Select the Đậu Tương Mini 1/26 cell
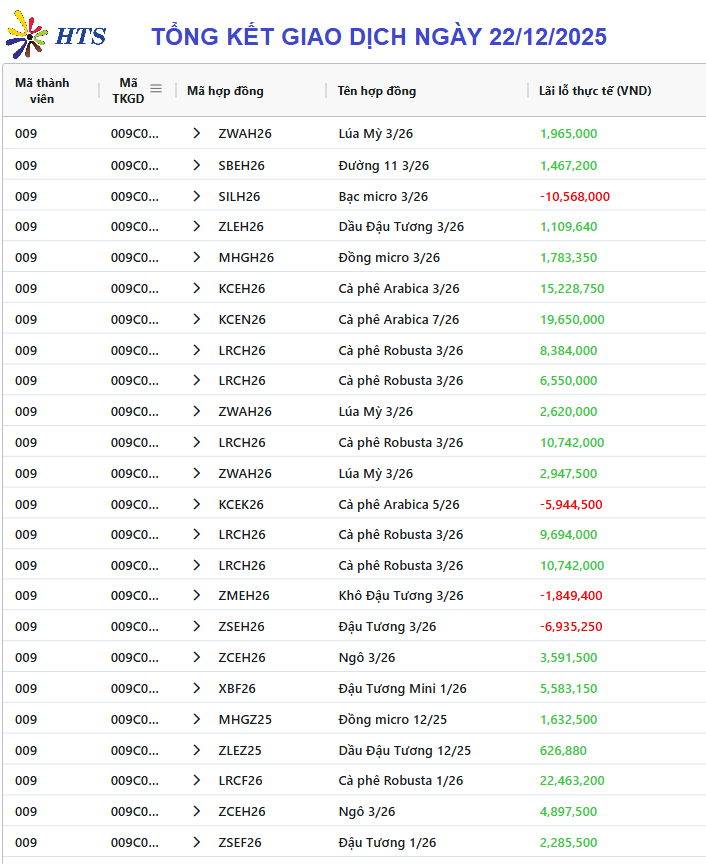Screen dimensions: 706x864 coord(402,688)
